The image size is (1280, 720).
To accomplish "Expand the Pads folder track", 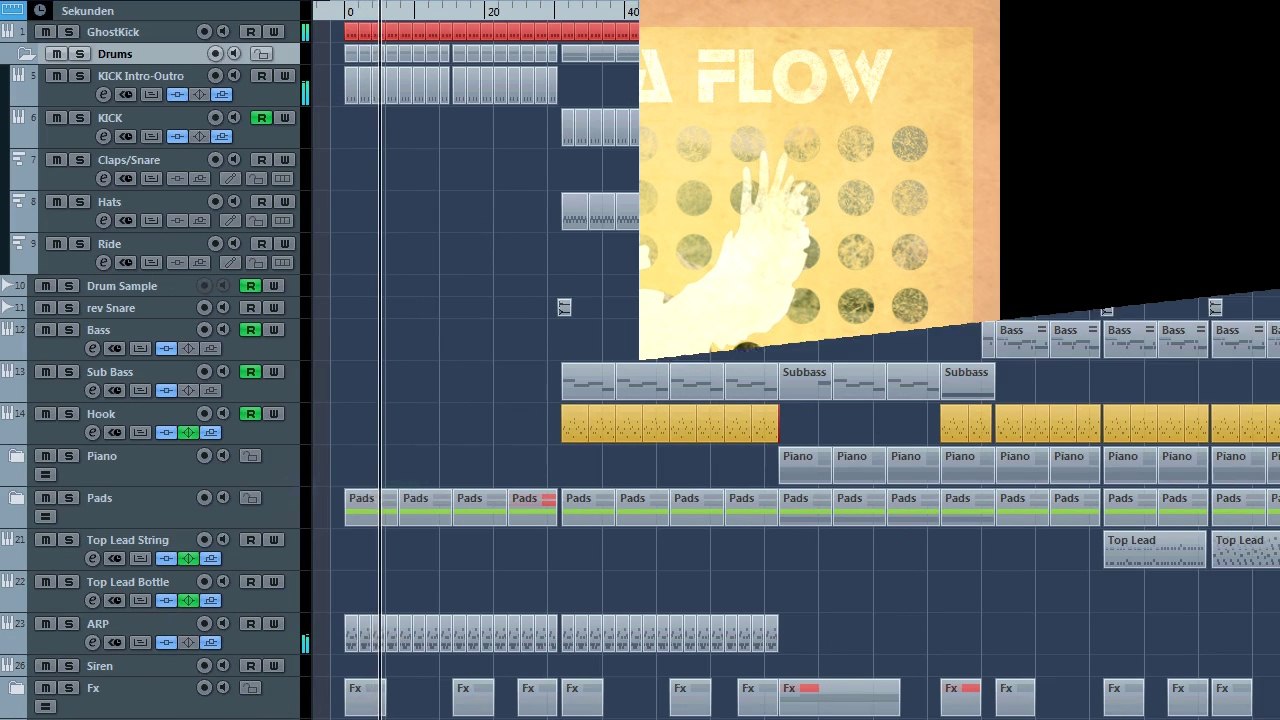I will click(x=16, y=498).
